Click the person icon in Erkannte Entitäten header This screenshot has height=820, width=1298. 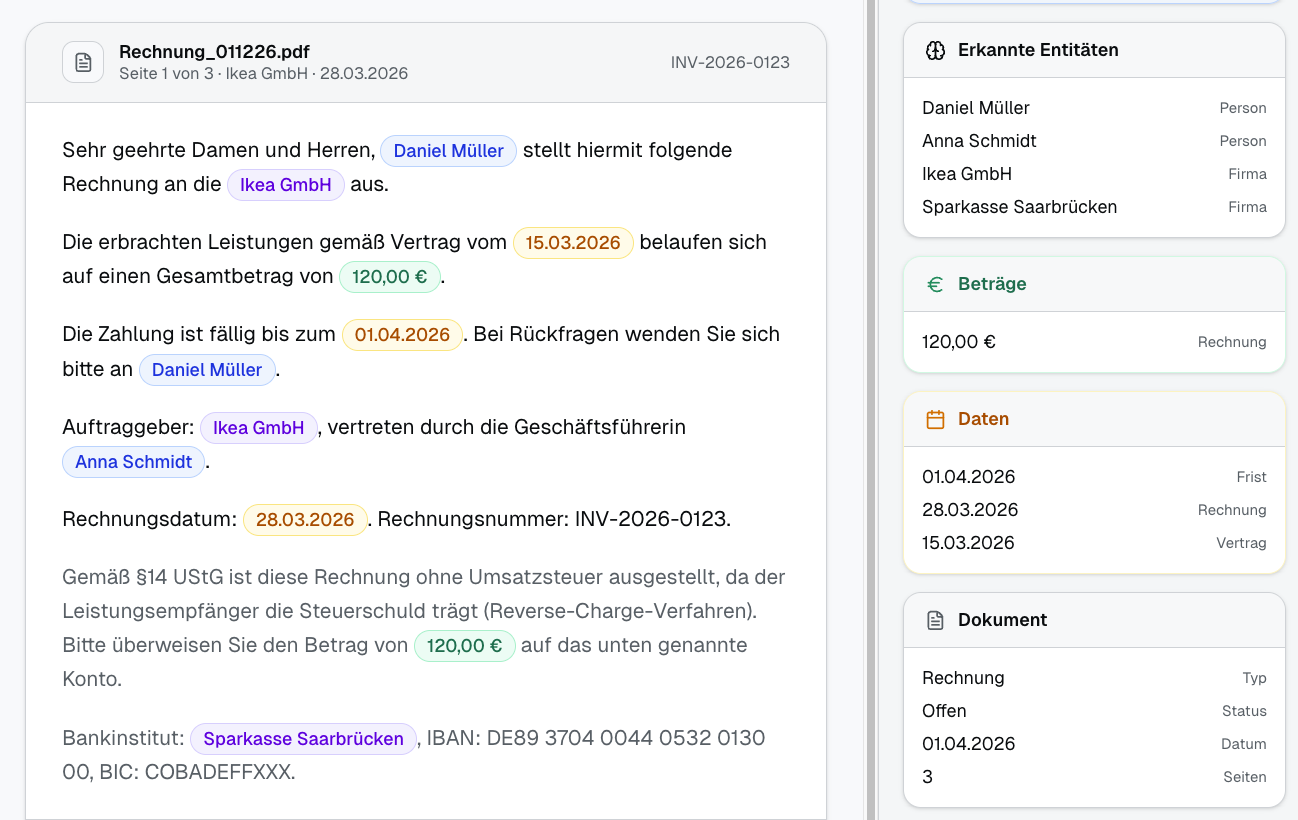click(x=935, y=50)
